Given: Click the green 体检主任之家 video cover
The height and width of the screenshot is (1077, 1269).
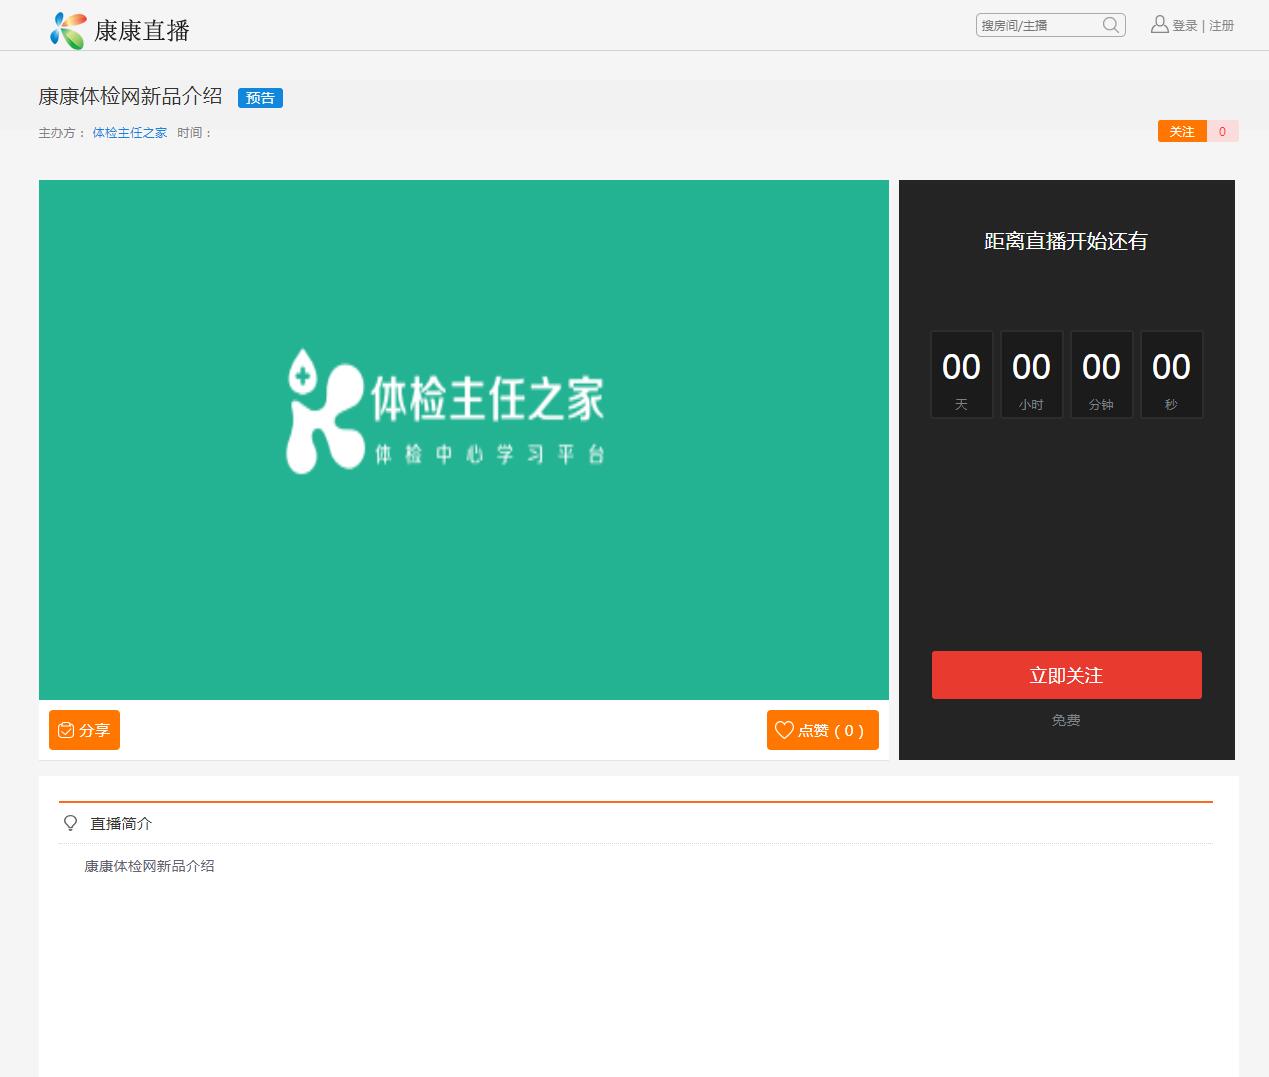Looking at the screenshot, I should click(464, 440).
